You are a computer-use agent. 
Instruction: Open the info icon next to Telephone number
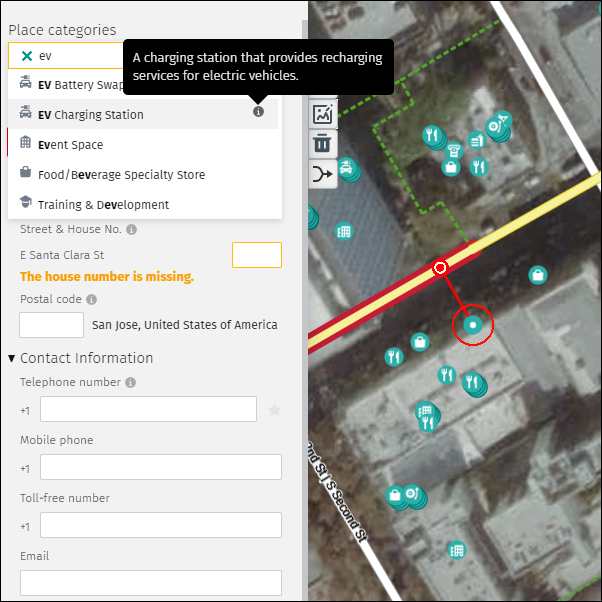coord(131,382)
